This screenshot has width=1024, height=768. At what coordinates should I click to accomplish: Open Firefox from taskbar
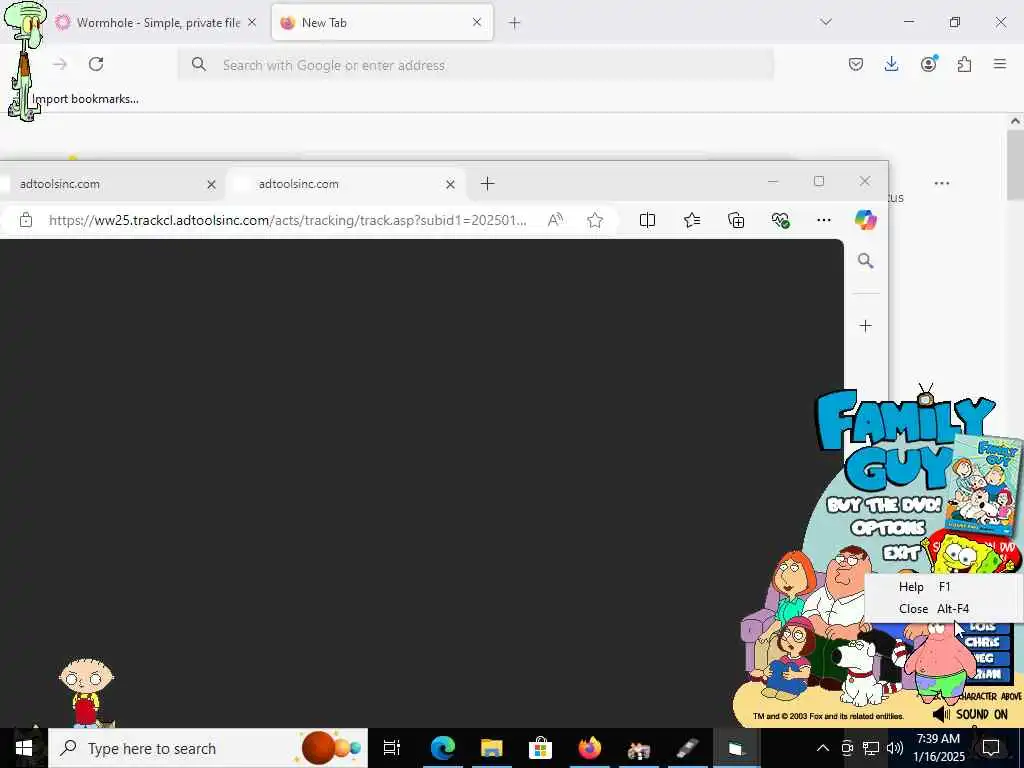click(x=589, y=748)
